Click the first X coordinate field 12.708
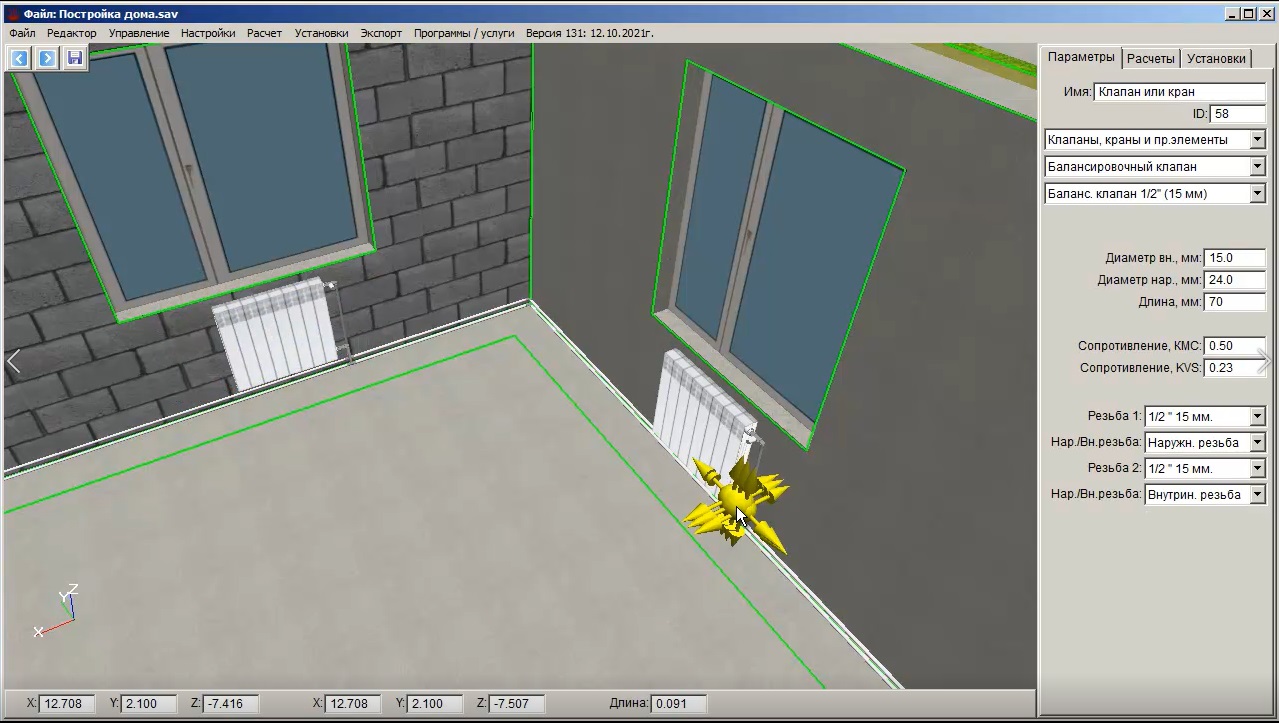This screenshot has height=723, width=1279. point(69,704)
